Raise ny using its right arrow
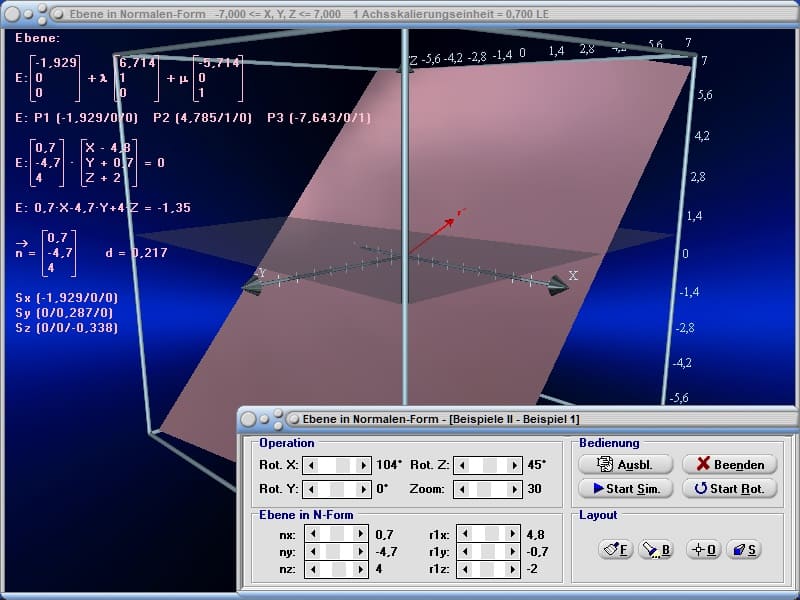Viewport: 800px width, 600px height. (360, 551)
